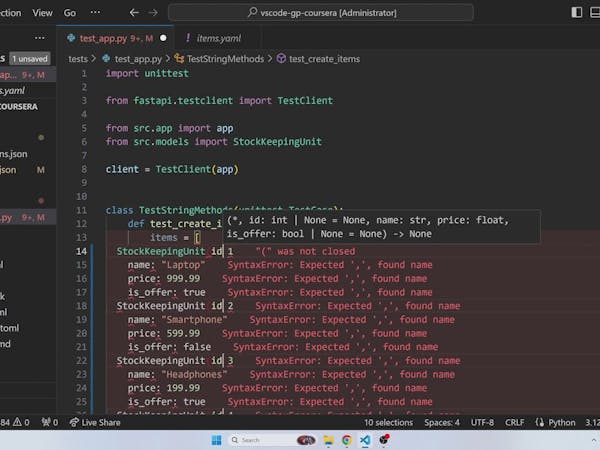Screen dimensions: 600x450
Task: Click '10 selections' in status bar
Action: coord(388,422)
